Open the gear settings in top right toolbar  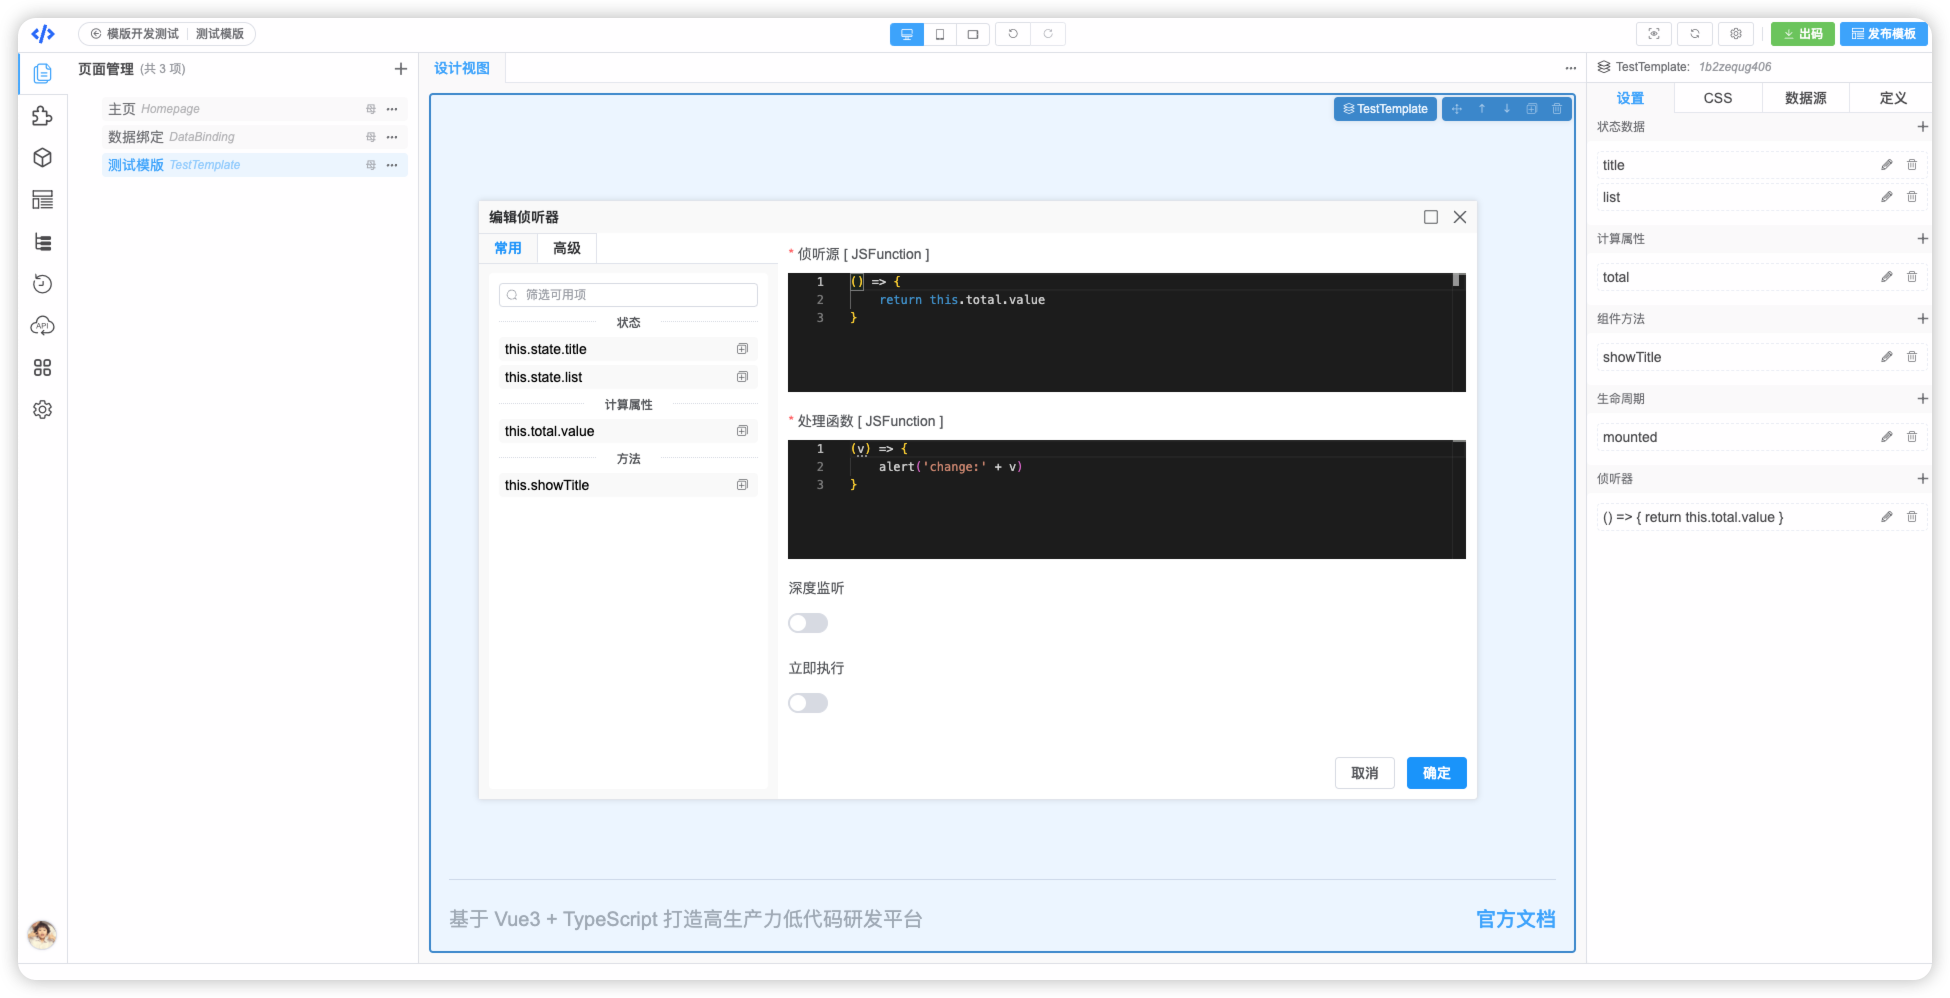1736,34
